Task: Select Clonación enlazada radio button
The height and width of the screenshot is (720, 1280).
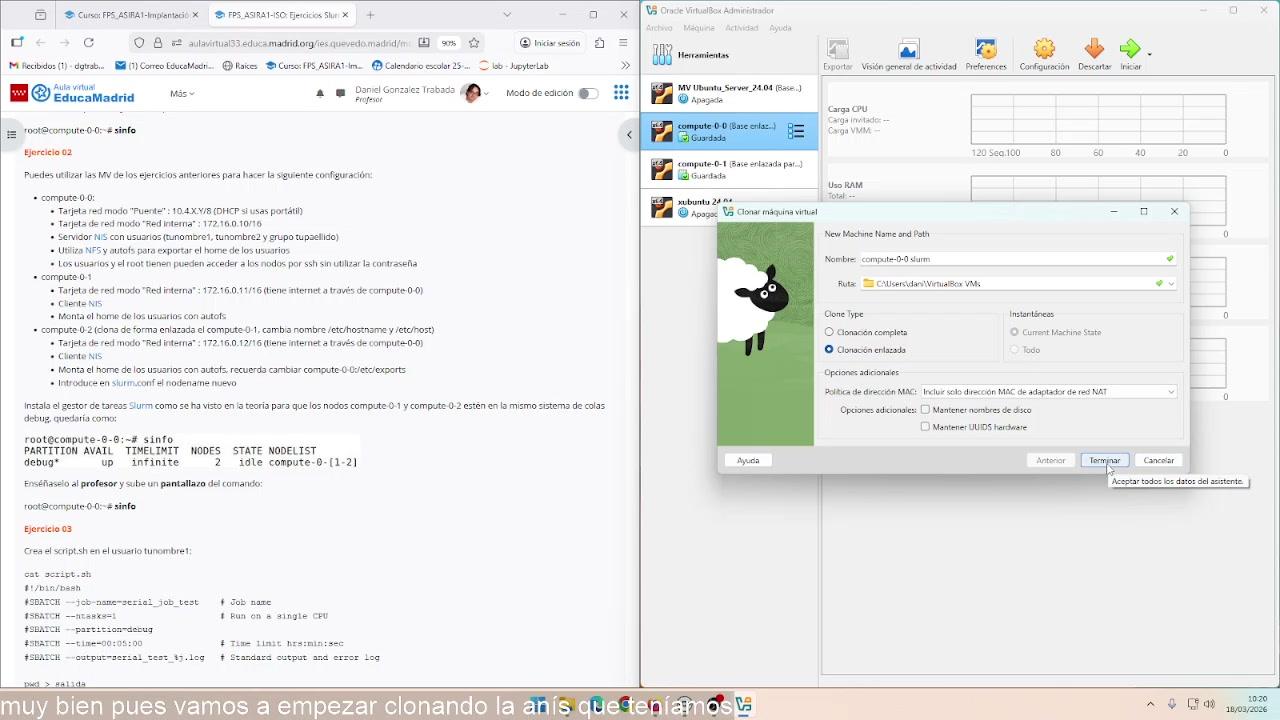Action: 829,350
